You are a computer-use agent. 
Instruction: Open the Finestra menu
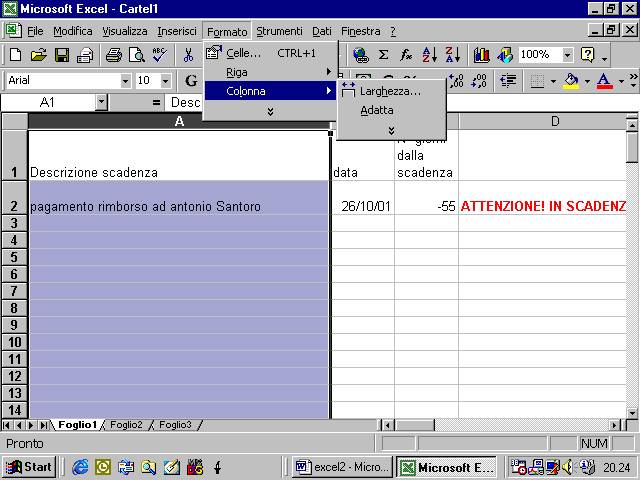(x=361, y=31)
